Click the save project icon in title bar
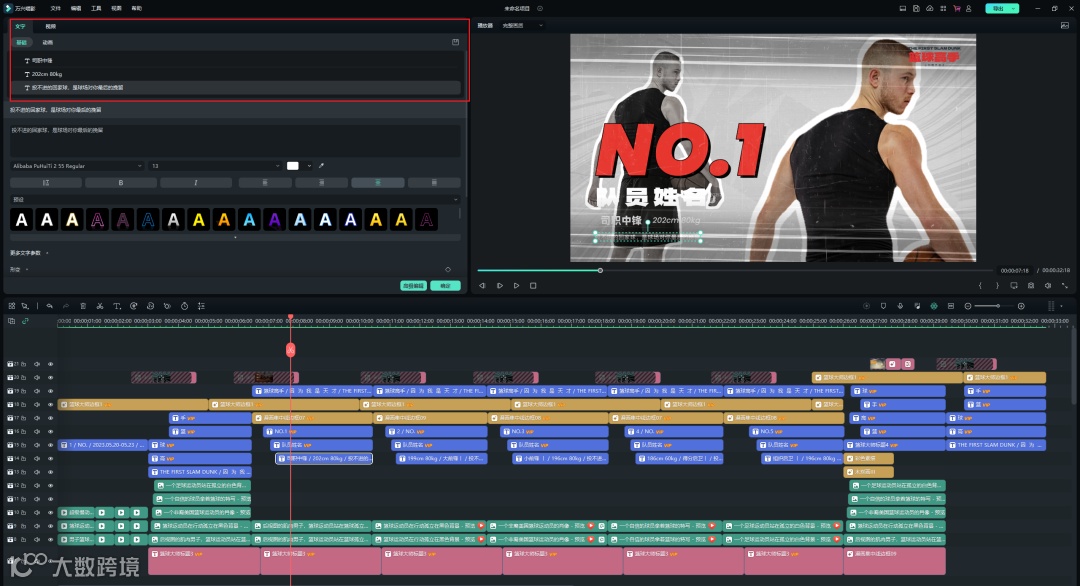1080x586 pixels. (916, 8)
